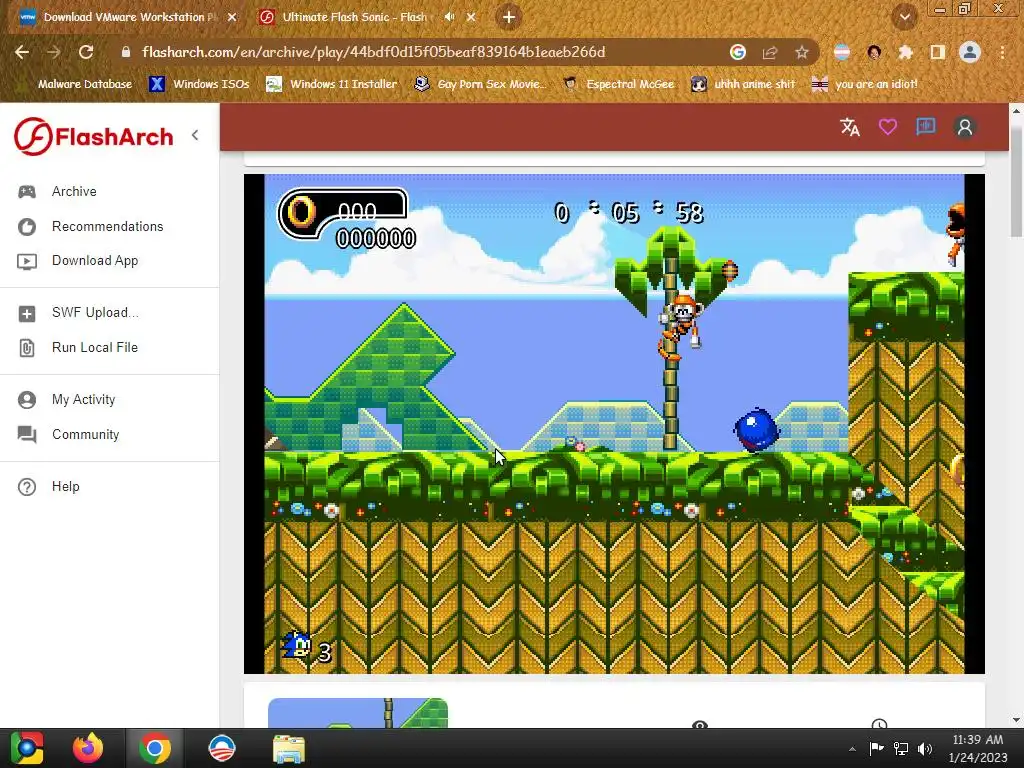
Task: Click the page vertical scrollbar thumb
Action: point(1016,182)
